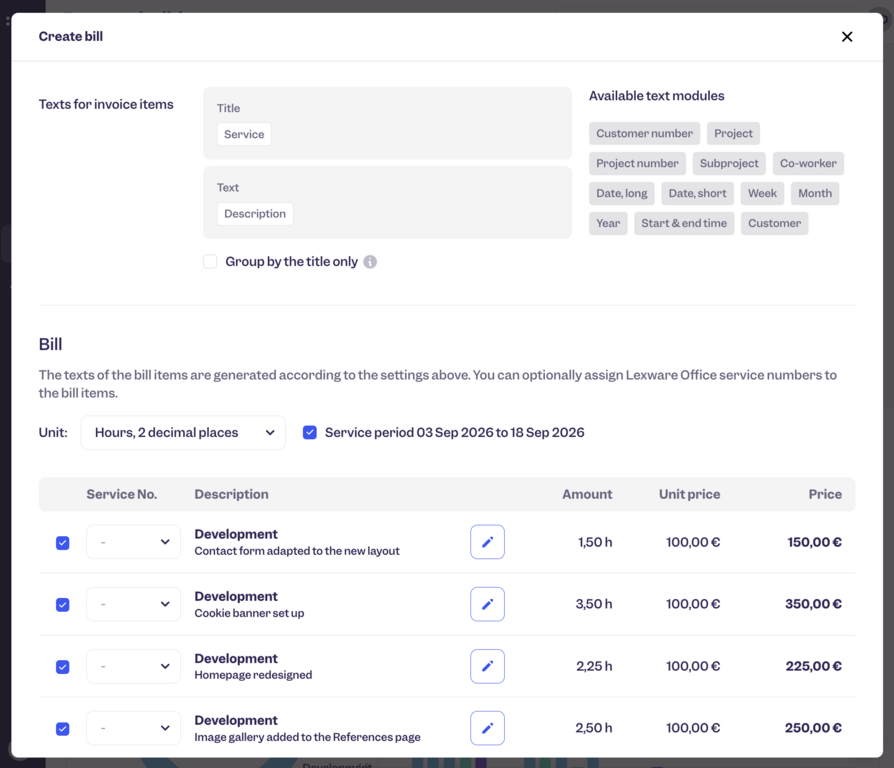Click the Service chip in Title field

pyautogui.click(x=244, y=134)
